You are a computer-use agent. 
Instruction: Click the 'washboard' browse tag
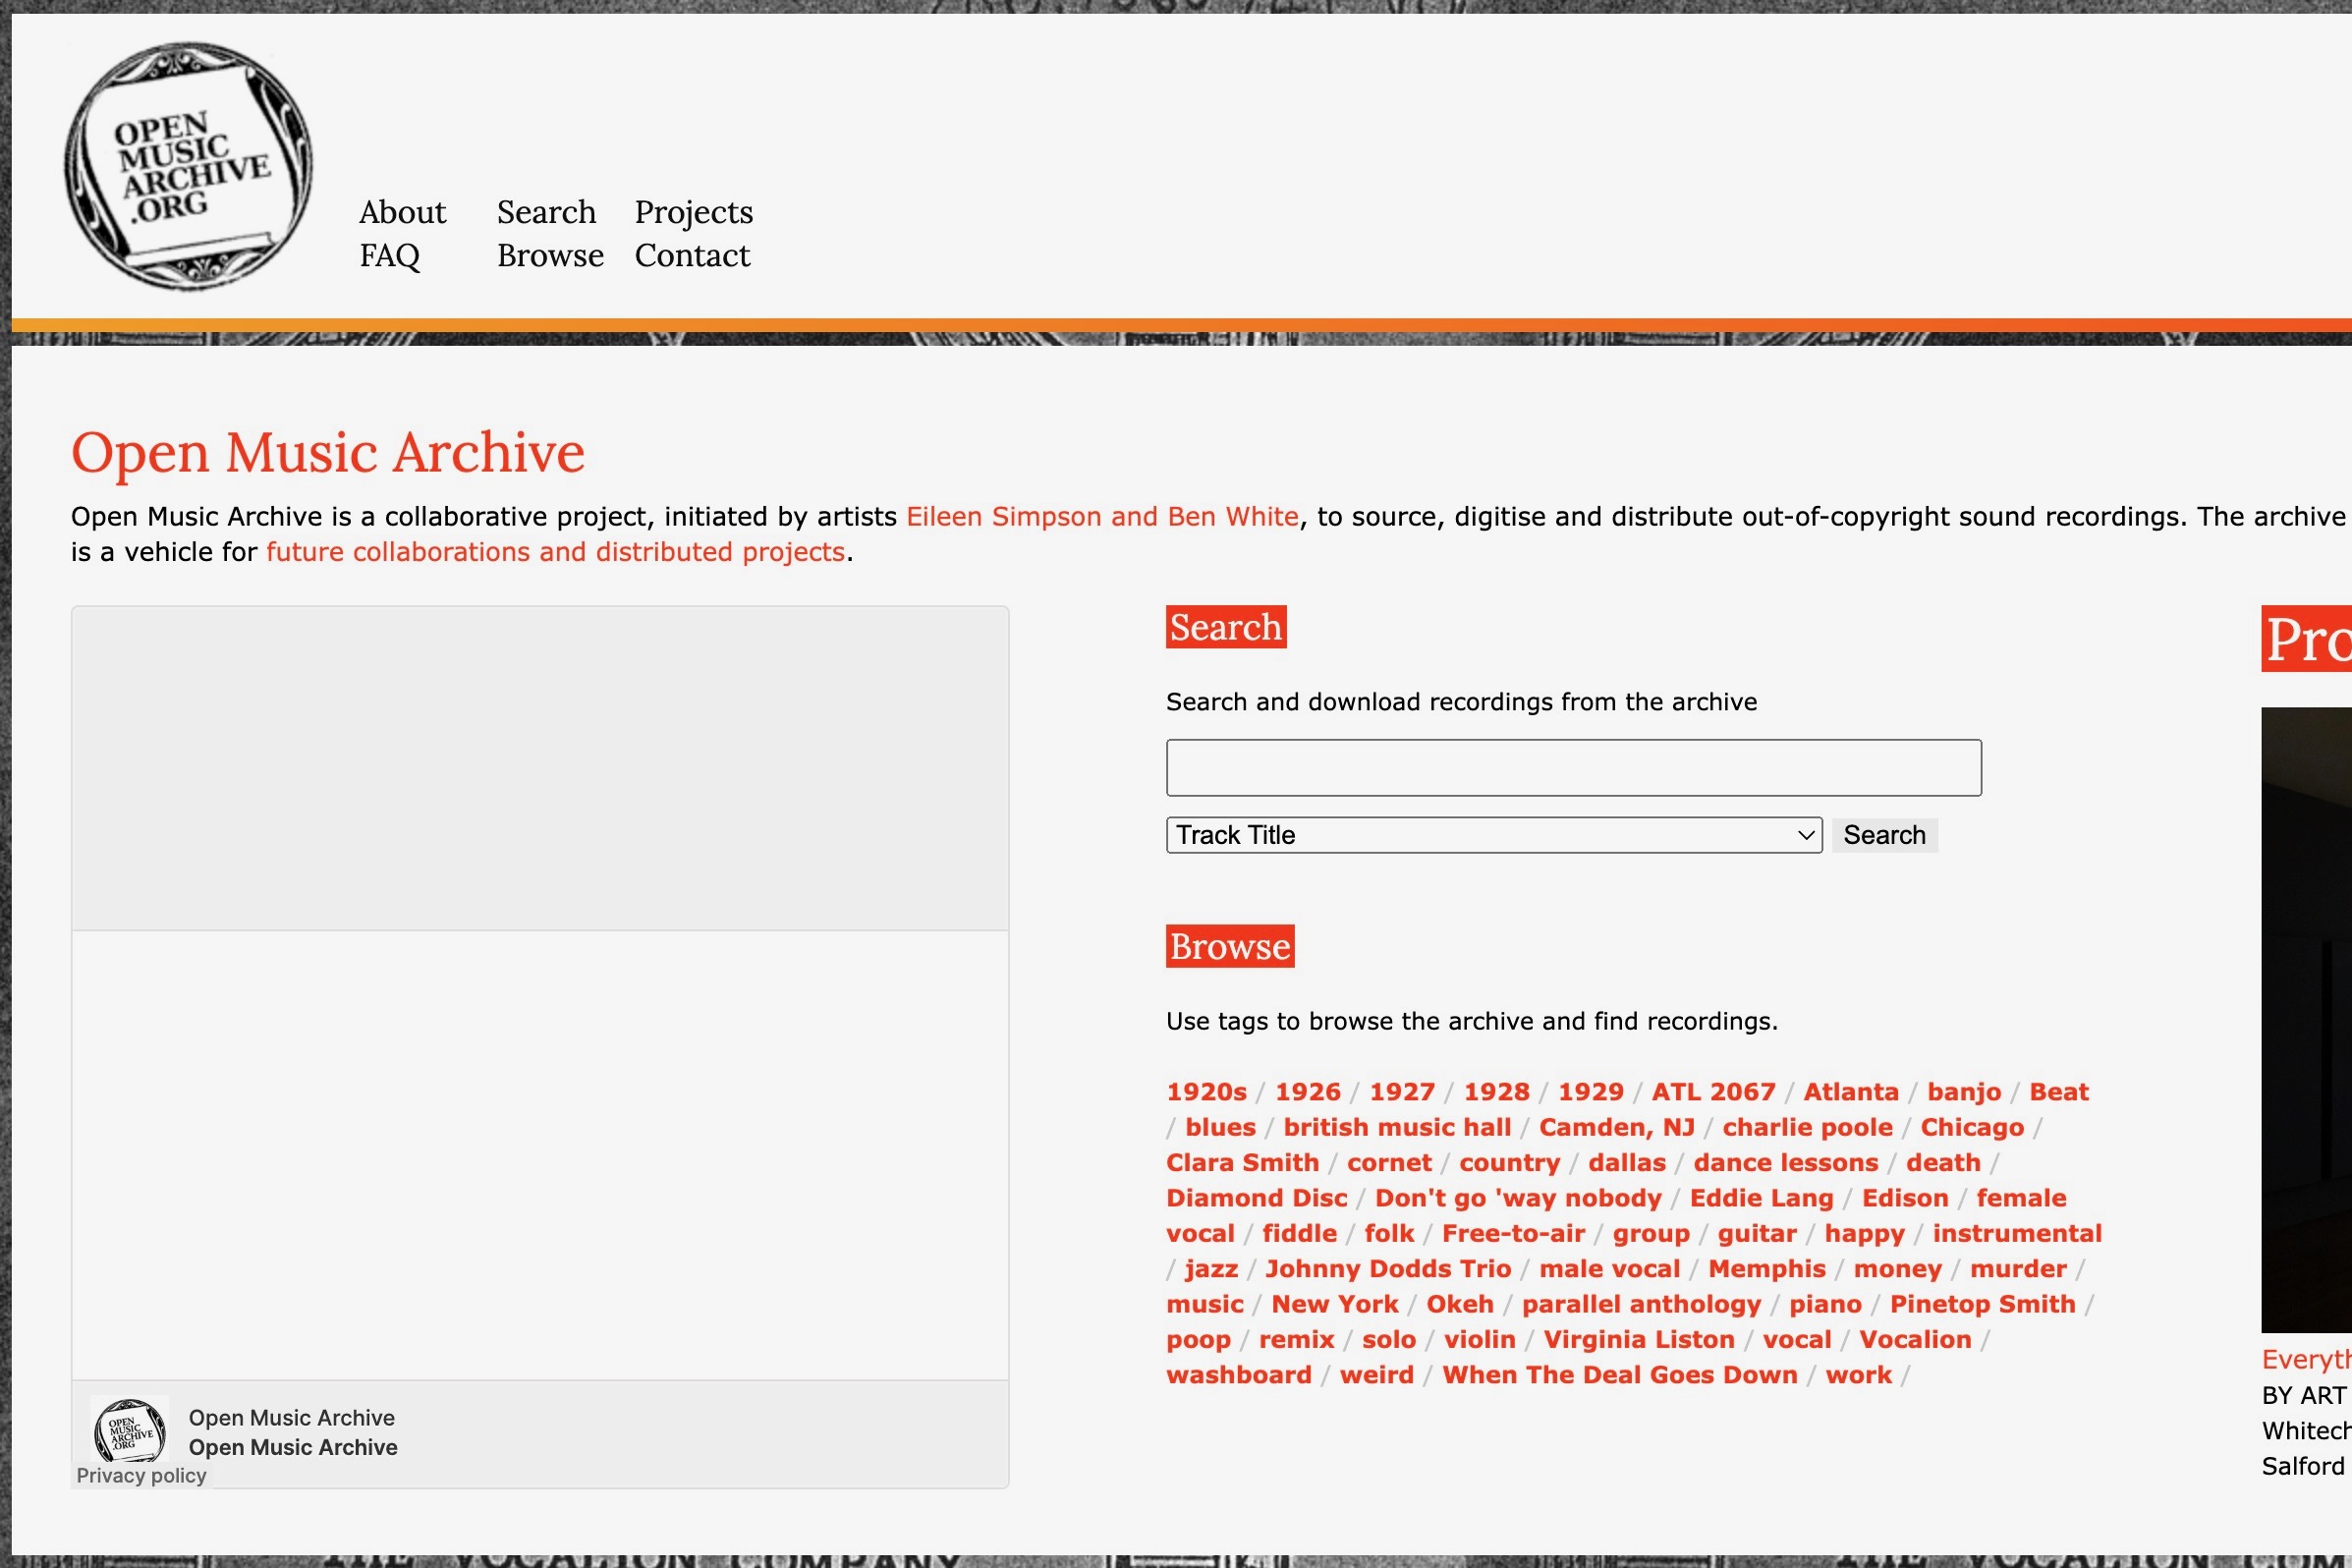click(1237, 1373)
